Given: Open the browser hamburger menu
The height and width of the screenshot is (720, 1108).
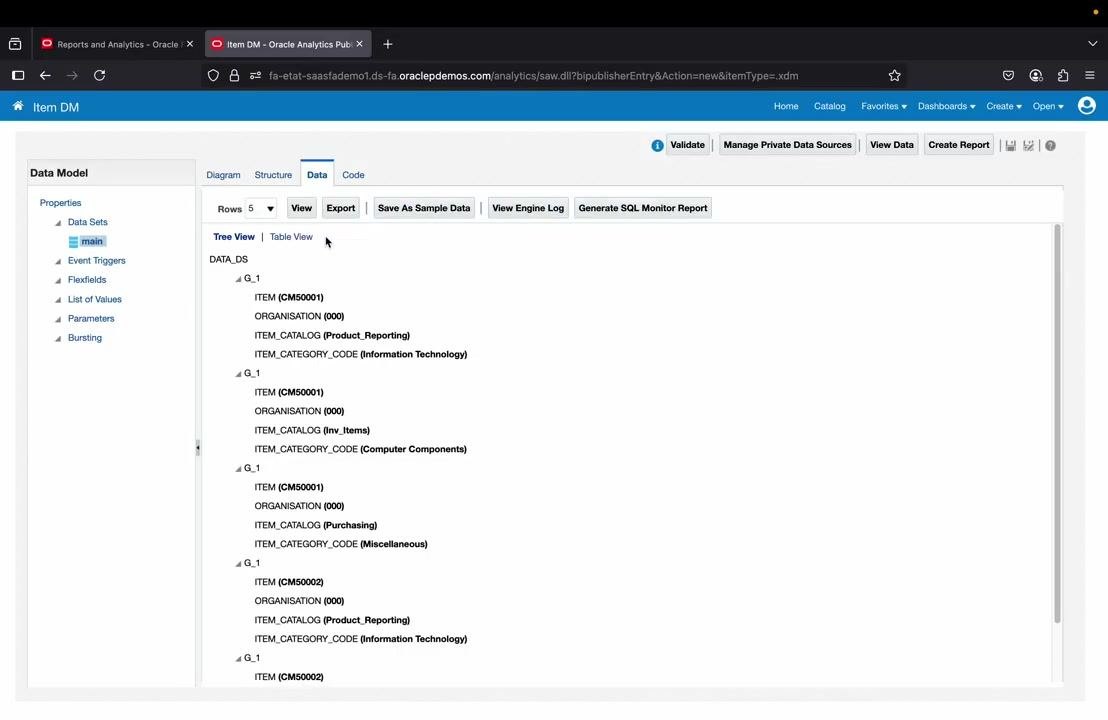Looking at the screenshot, I should pyautogui.click(x=1090, y=76).
